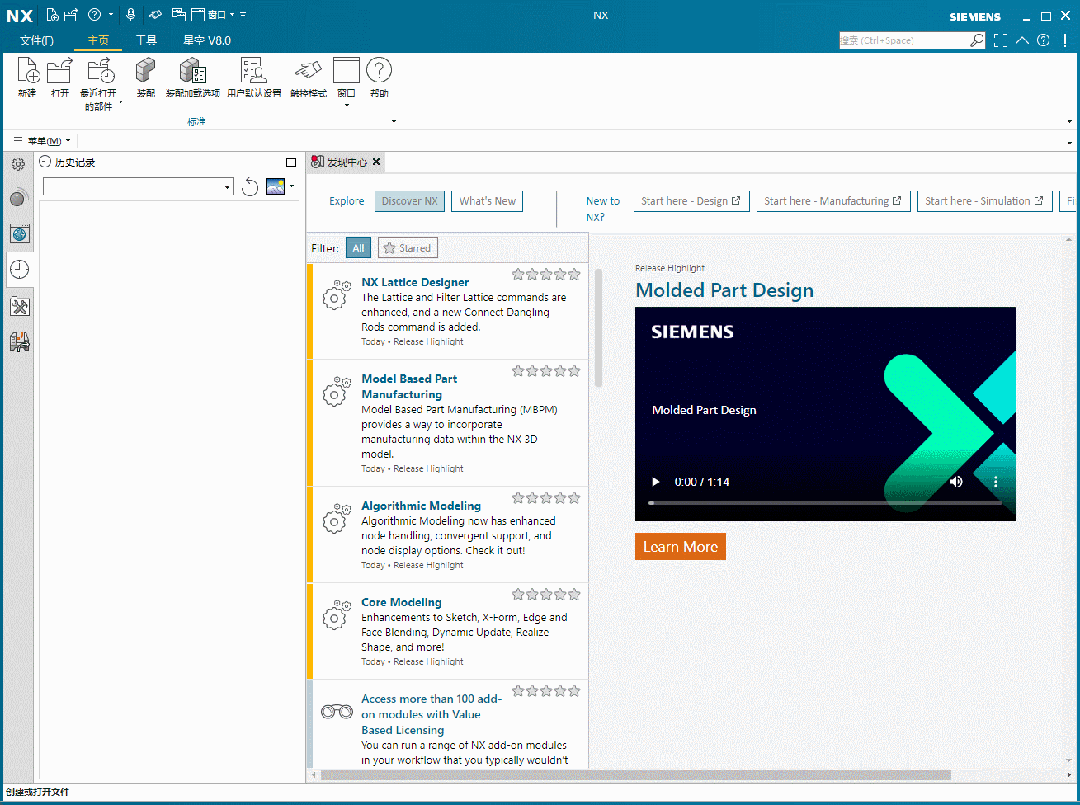Click the exclamation notification icon
This screenshot has width=1080, height=805.
(1065, 41)
